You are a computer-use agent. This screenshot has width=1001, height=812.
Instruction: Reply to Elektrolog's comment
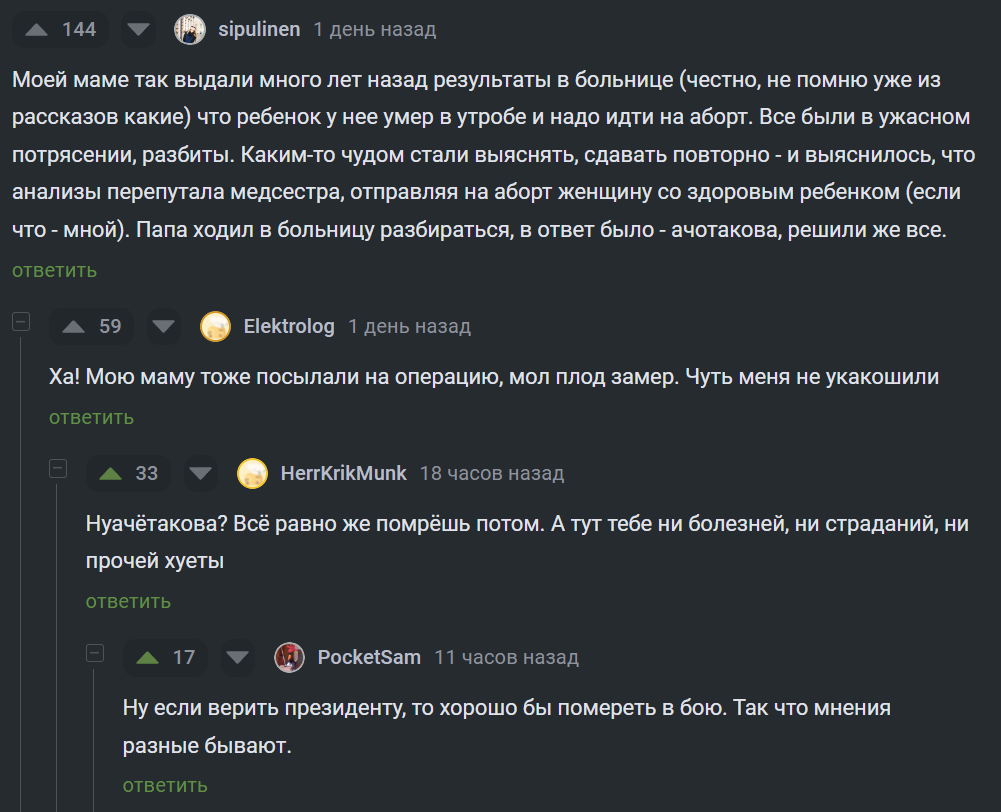pos(91,417)
